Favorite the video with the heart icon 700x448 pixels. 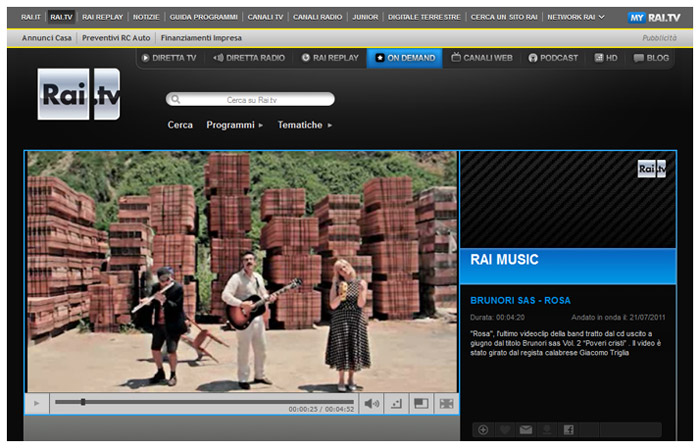[x=504, y=430]
